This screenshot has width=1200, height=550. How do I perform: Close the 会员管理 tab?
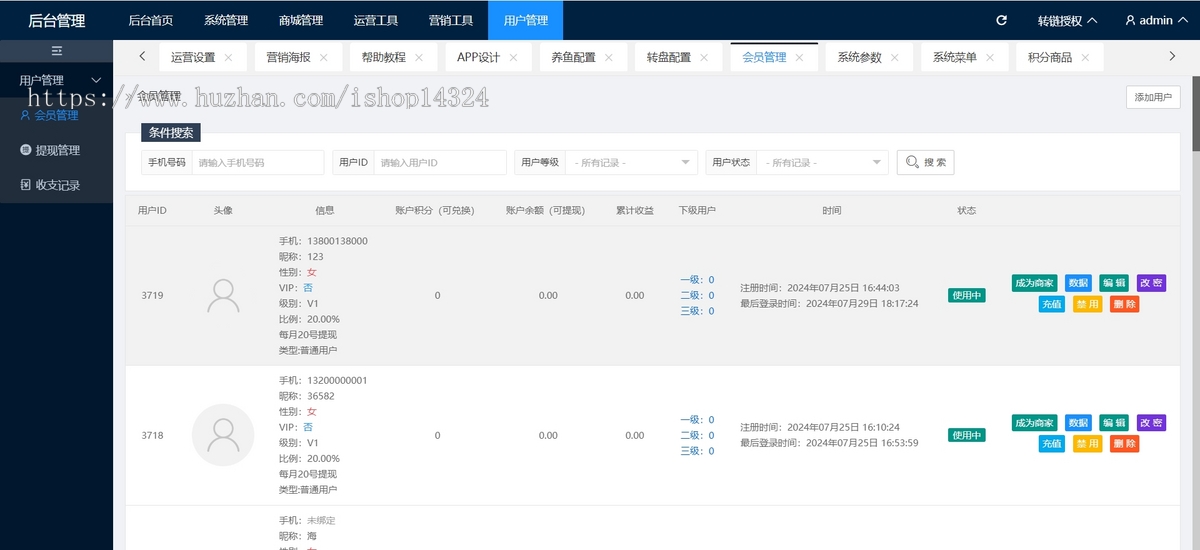[x=800, y=58]
